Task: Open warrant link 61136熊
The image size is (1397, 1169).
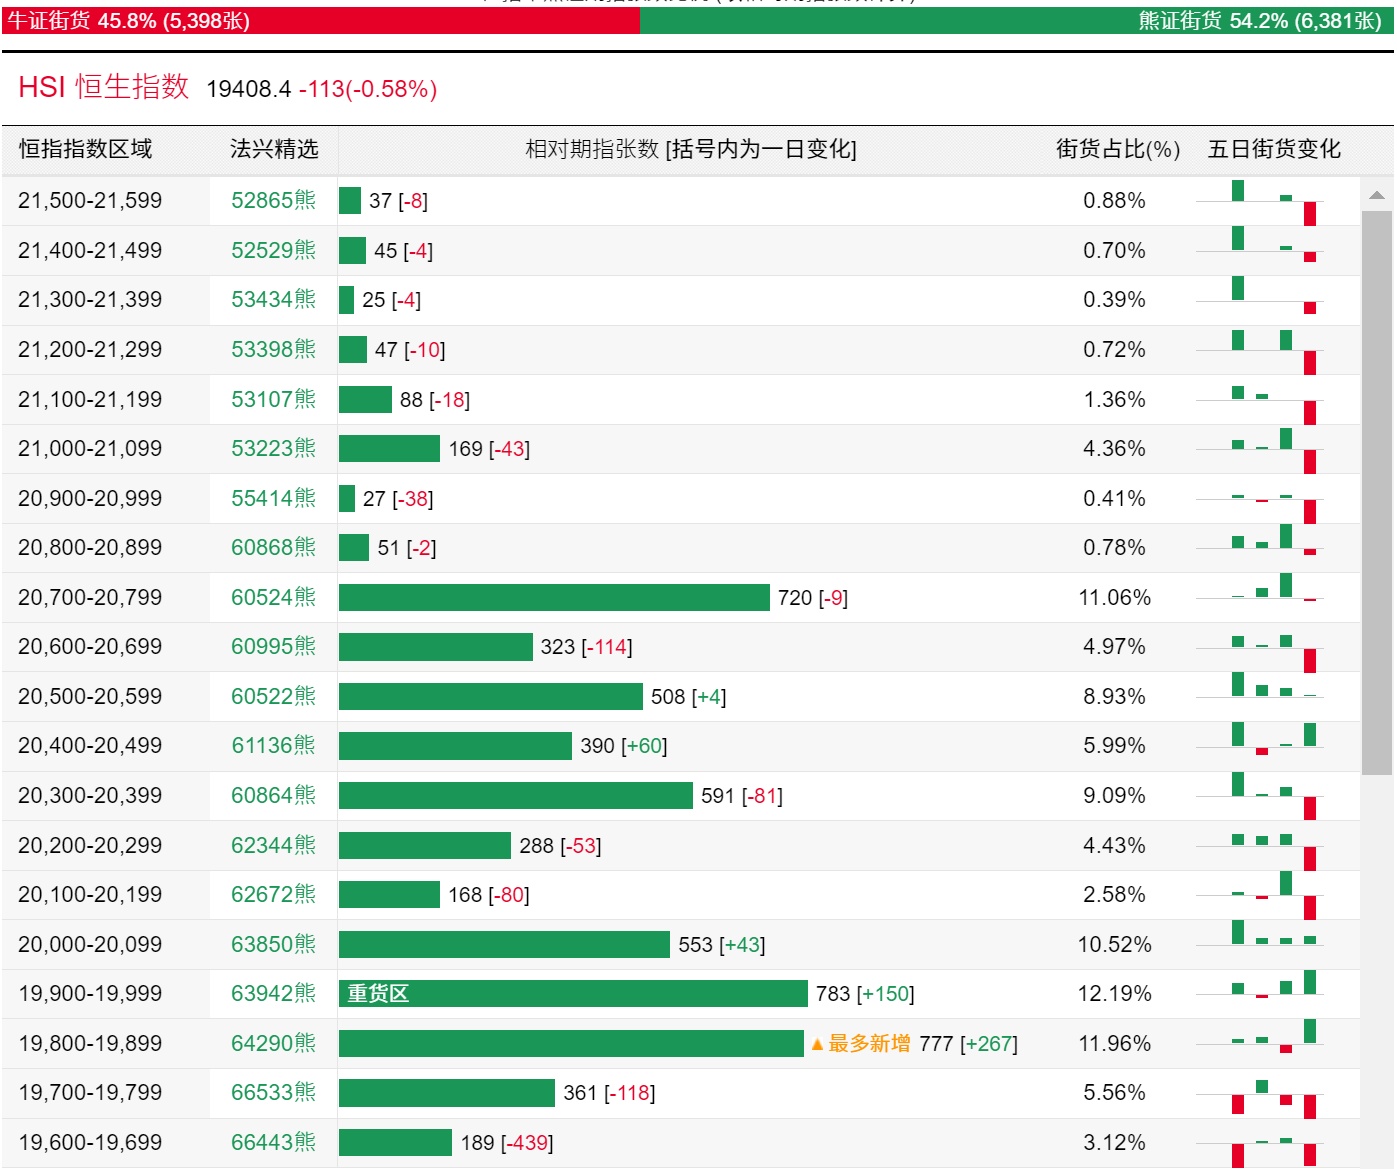Action: pos(273,746)
